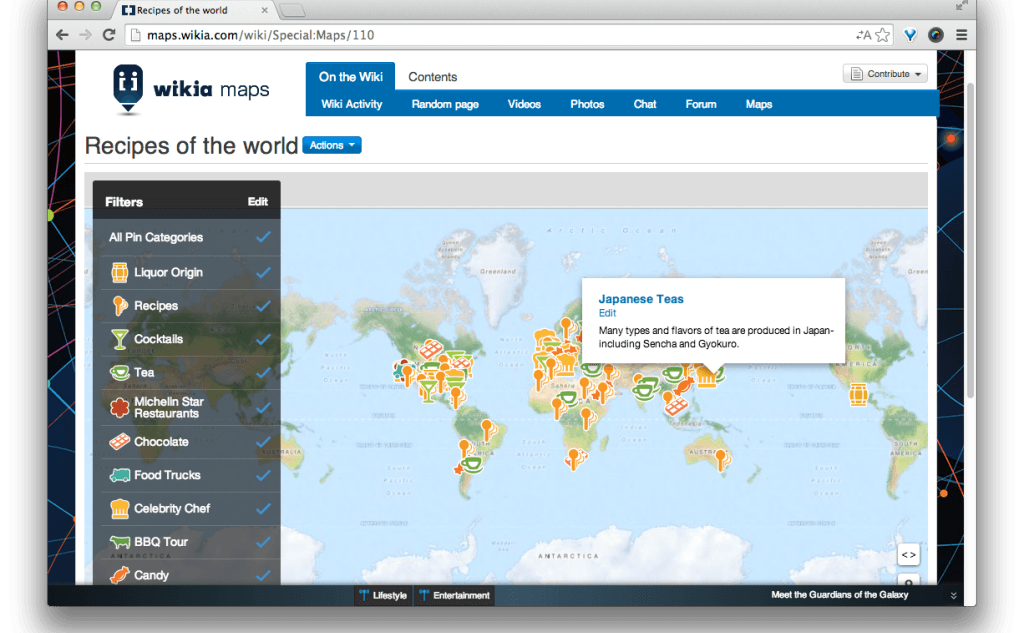1024x633 pixels.
Task: Open the Wiki Activity menu item
Action: pyautogui.click(x=351, y=104)
